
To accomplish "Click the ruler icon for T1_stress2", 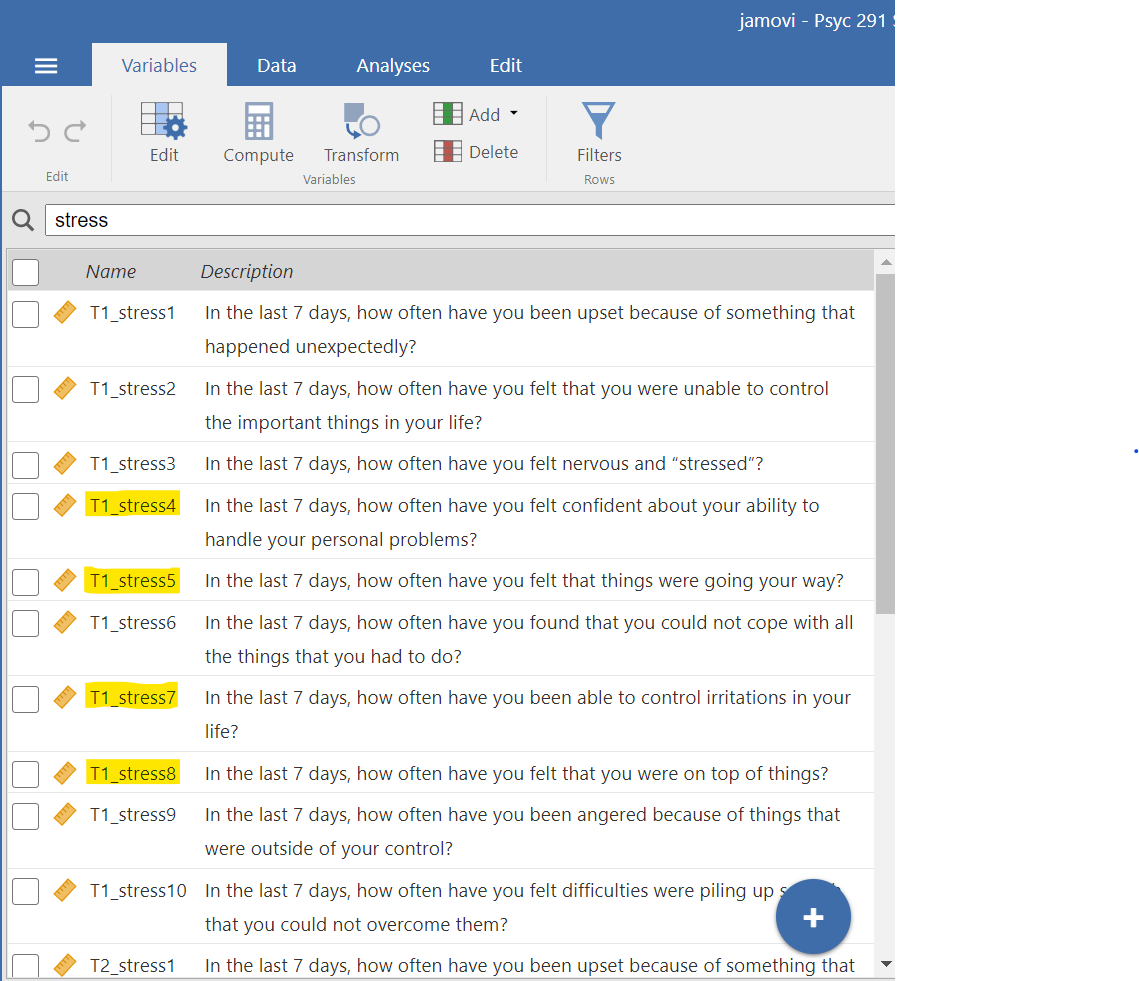I will pyautogui.click(x=65, y=389).
